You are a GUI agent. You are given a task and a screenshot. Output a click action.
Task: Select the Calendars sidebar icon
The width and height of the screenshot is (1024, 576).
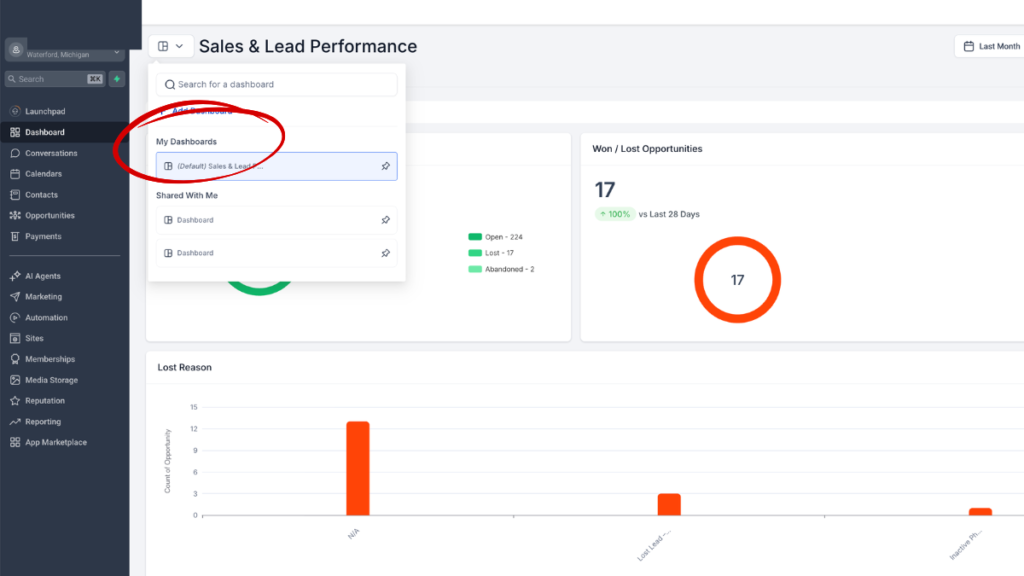44,173
